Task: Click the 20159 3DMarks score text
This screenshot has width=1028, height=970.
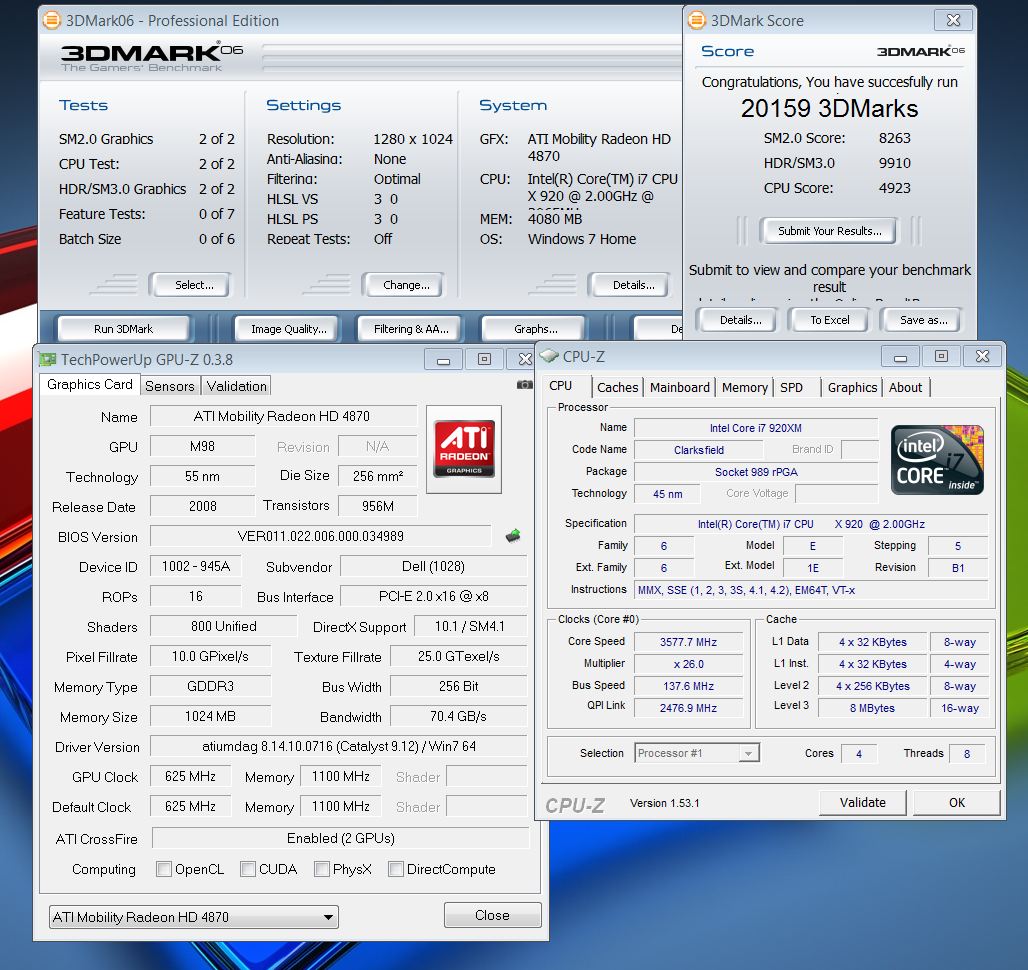Action: 829,108
